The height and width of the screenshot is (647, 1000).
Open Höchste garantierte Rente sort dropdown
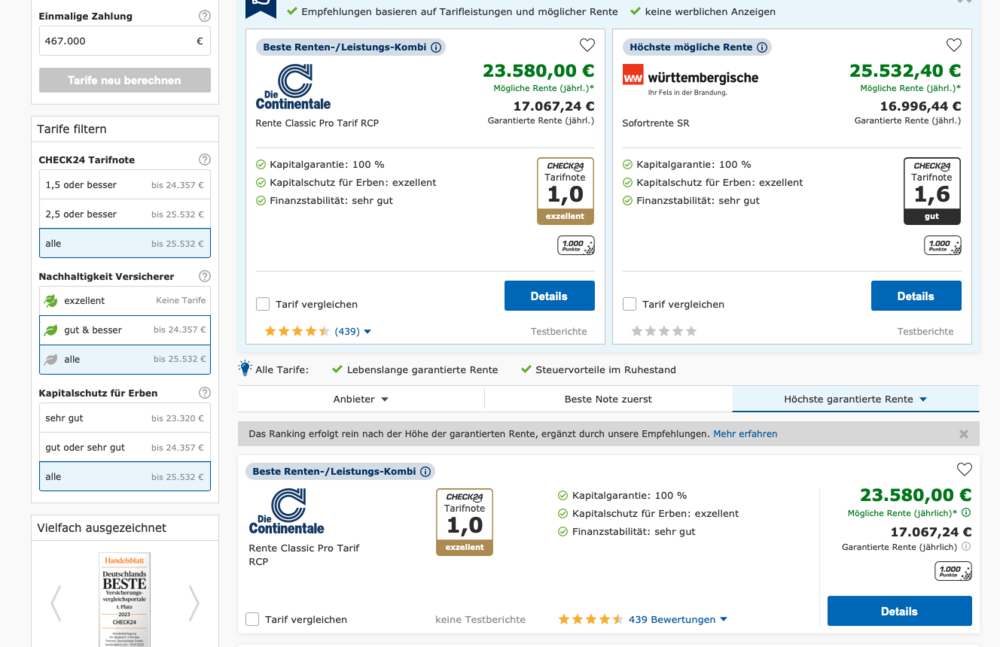point(855,399)
